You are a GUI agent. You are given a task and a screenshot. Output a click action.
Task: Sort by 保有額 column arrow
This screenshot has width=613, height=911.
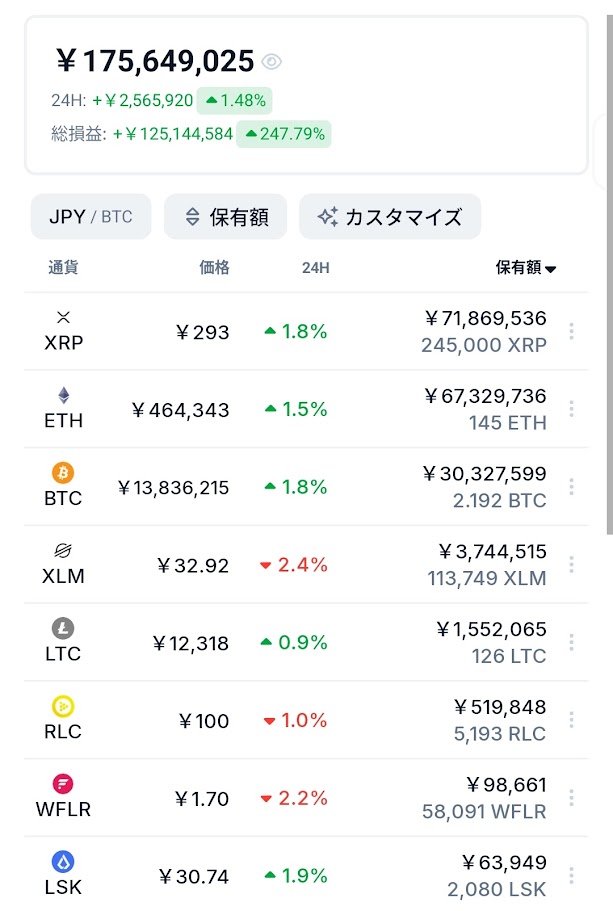point(551,268)
